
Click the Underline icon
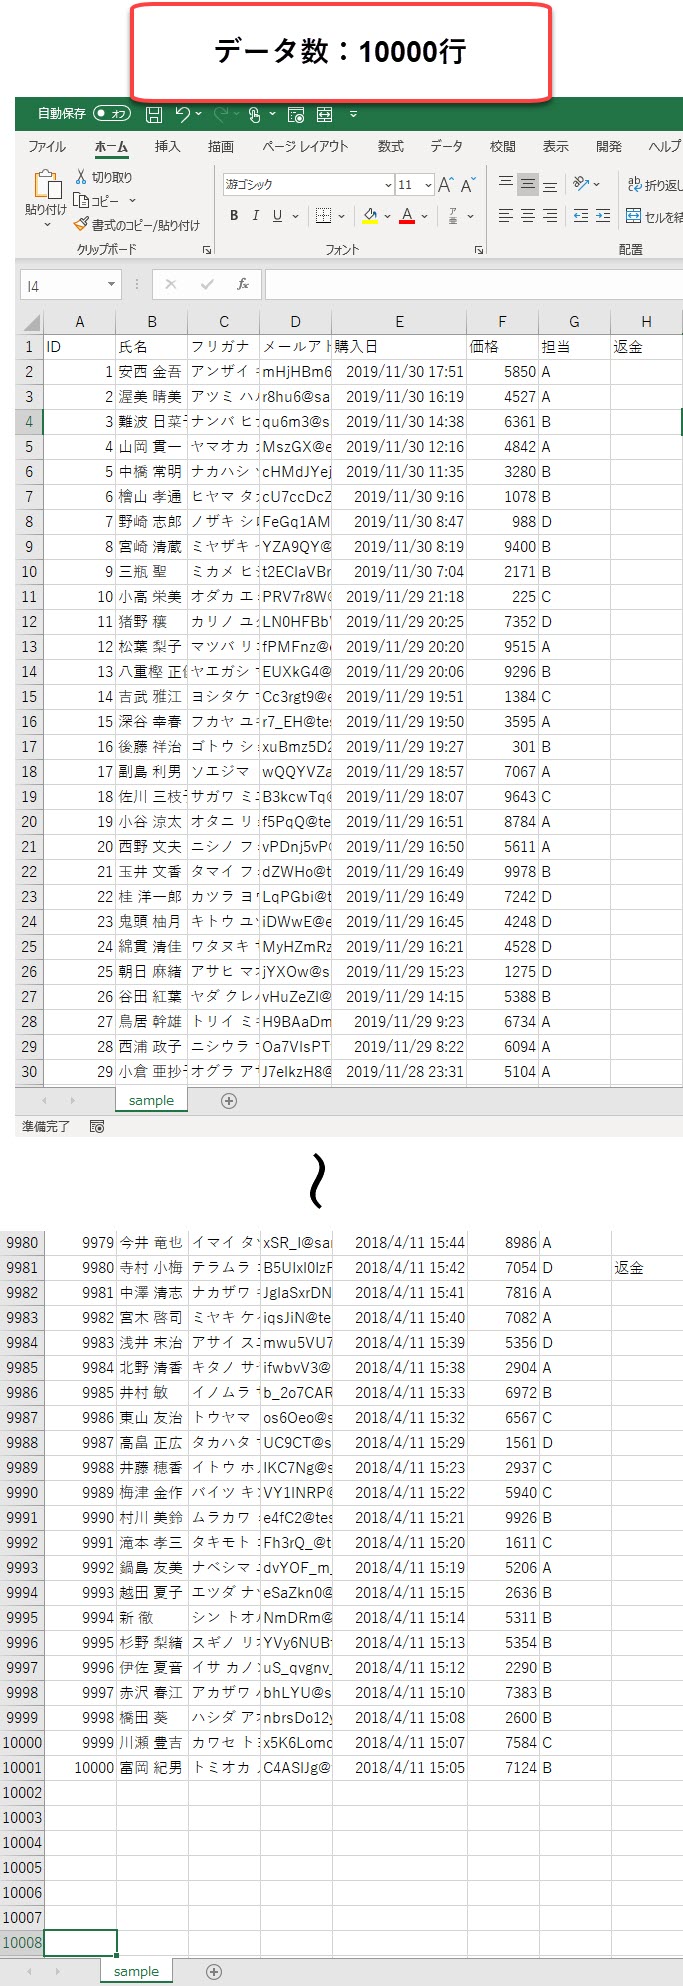pos(277,216)
